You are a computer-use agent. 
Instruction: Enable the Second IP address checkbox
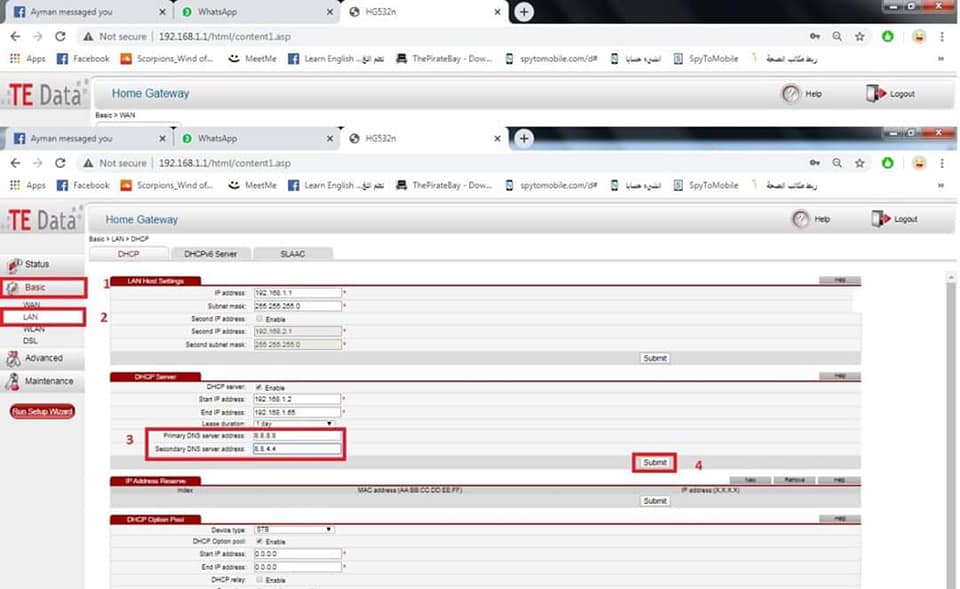point(260,318)
